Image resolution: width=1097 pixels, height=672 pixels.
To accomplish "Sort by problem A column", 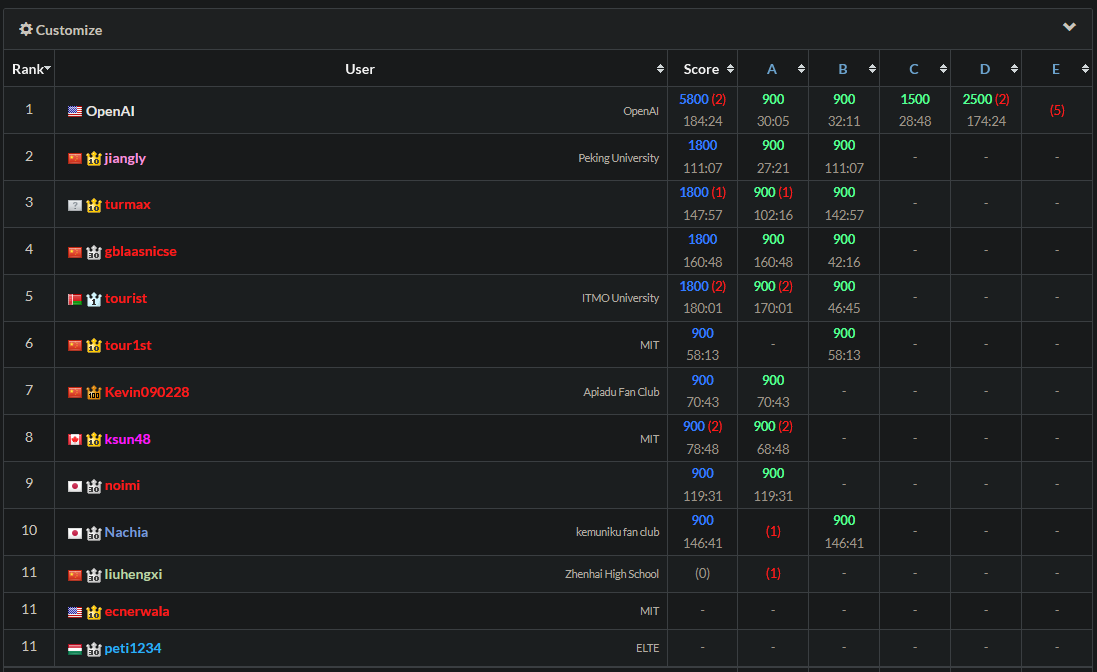I will [x=801, y=69].
